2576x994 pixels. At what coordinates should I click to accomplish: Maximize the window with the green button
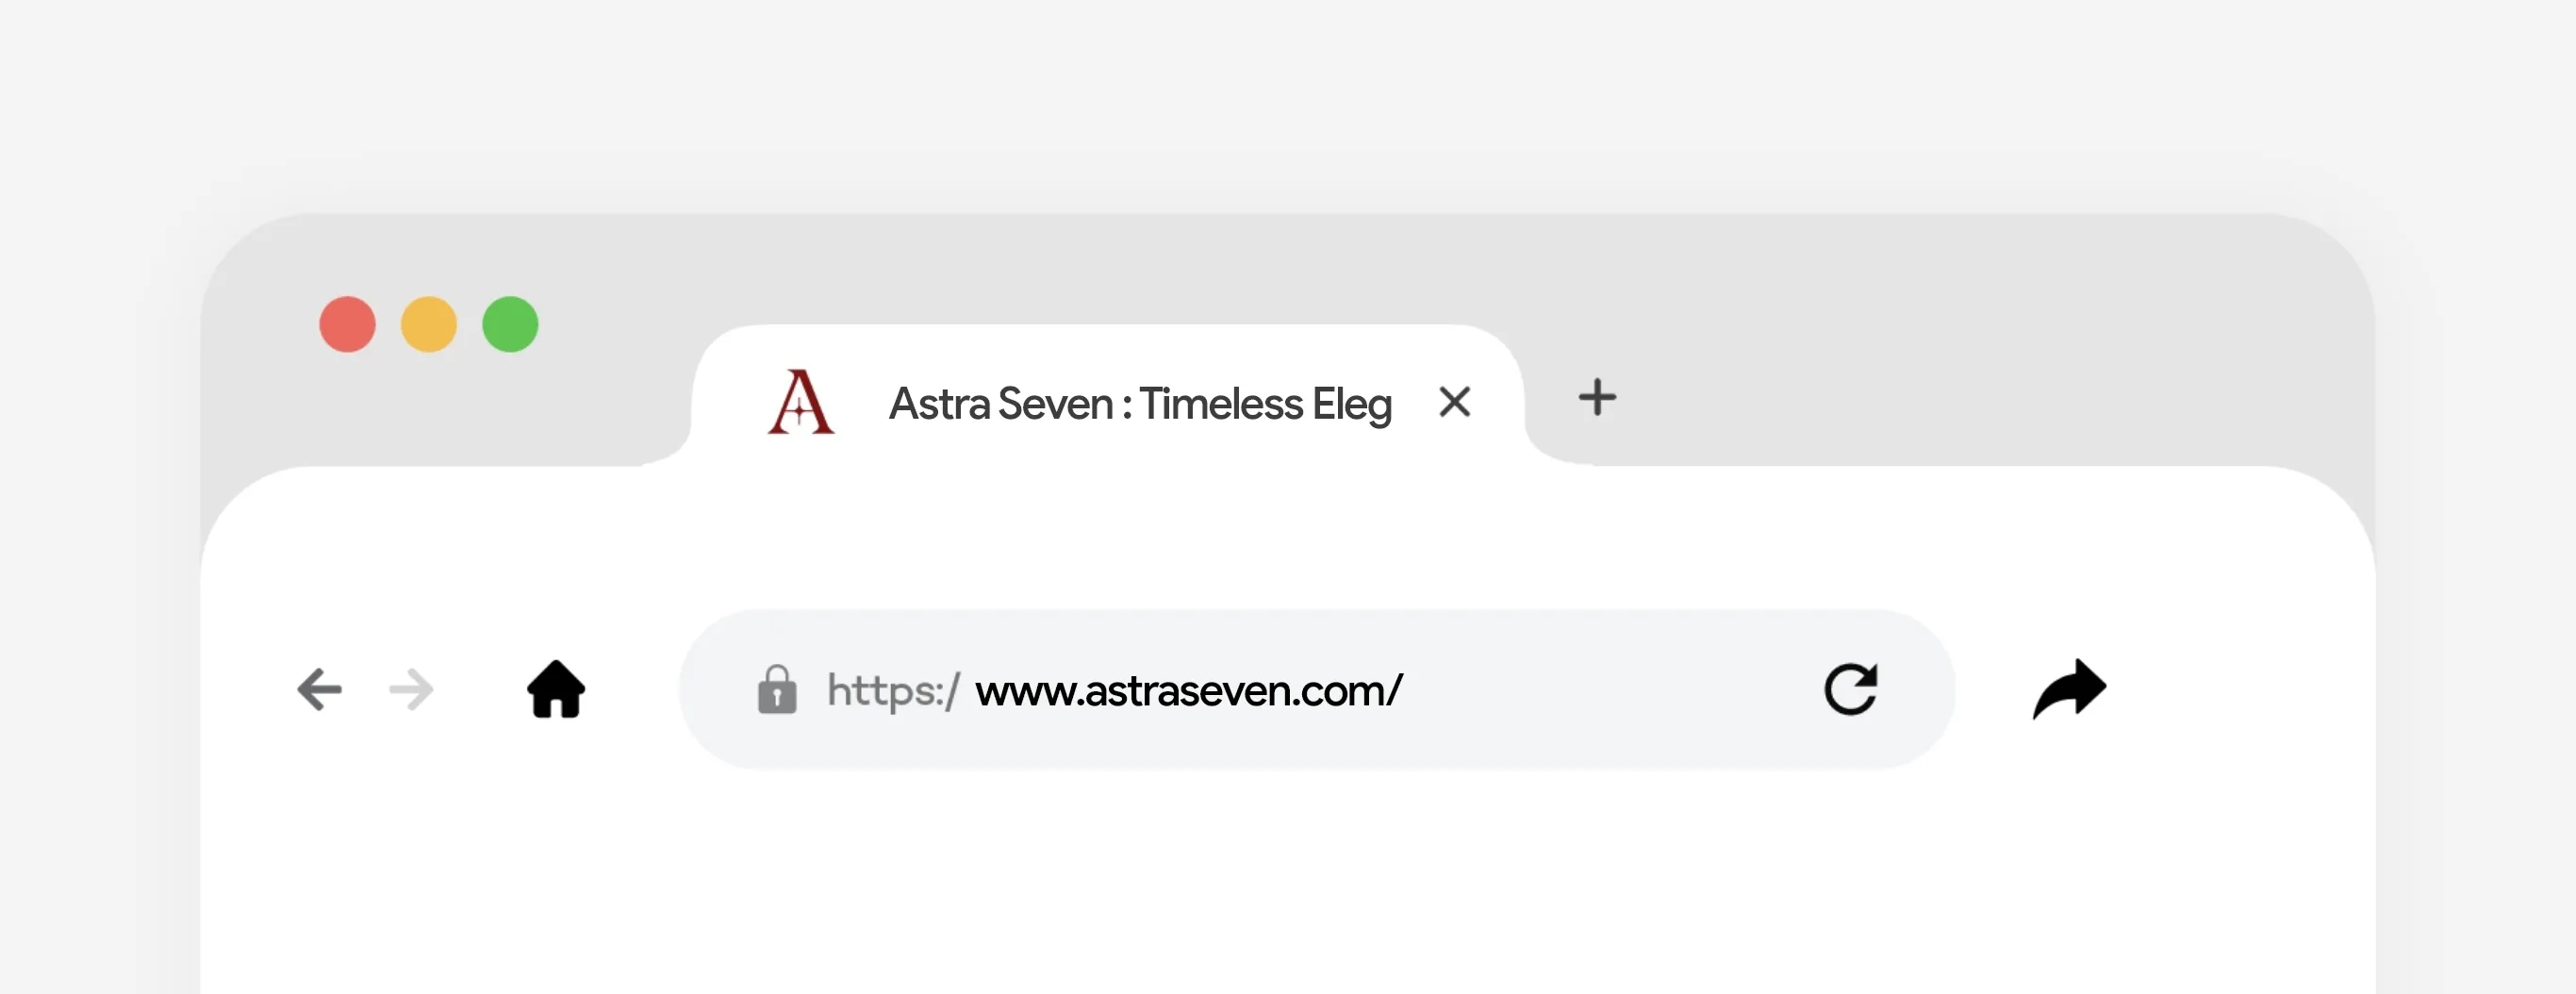click(510, 324)
